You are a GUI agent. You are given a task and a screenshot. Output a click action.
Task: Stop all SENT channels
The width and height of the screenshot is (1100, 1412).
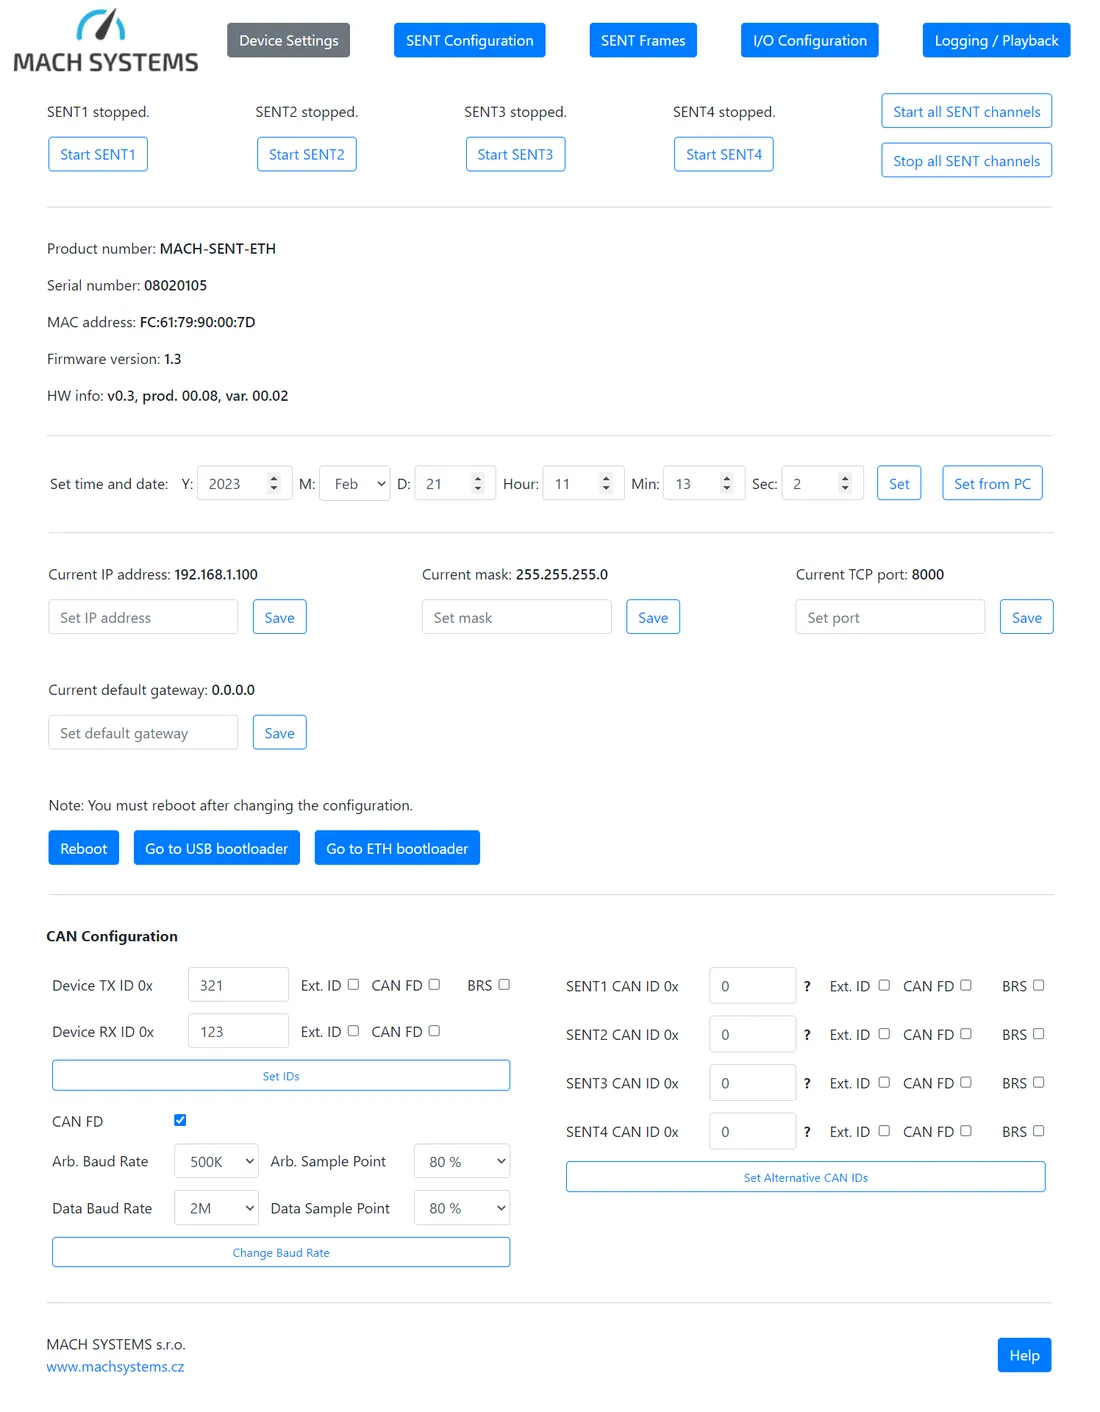coord(967,160)
